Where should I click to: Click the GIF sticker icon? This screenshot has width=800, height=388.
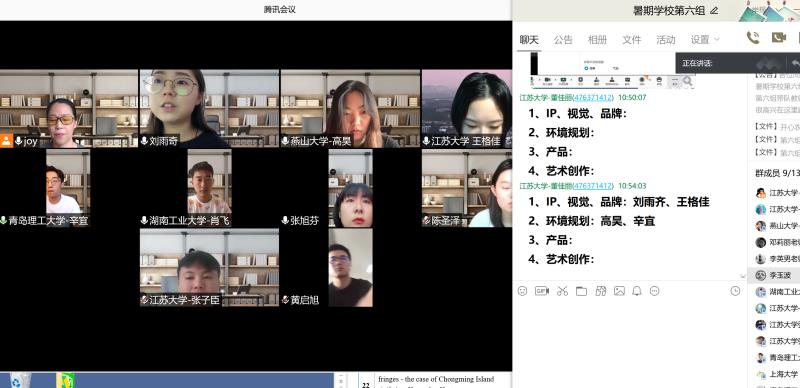(542, 291)
